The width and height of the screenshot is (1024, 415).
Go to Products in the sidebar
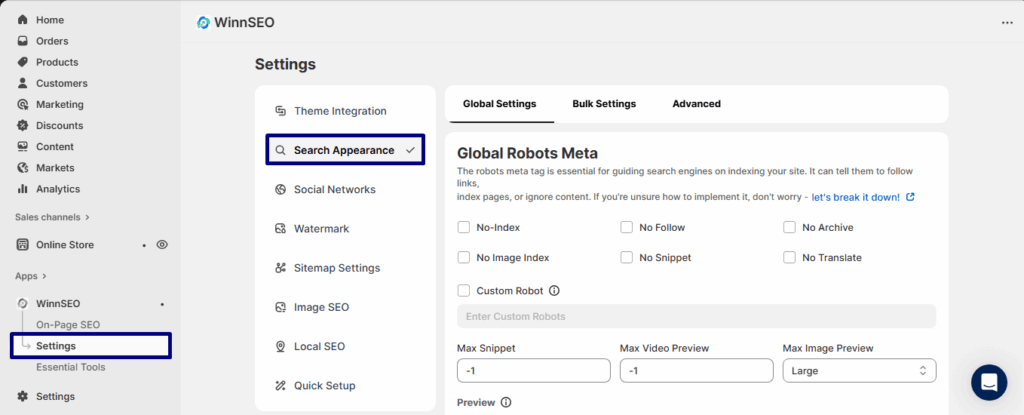point(57,62)
